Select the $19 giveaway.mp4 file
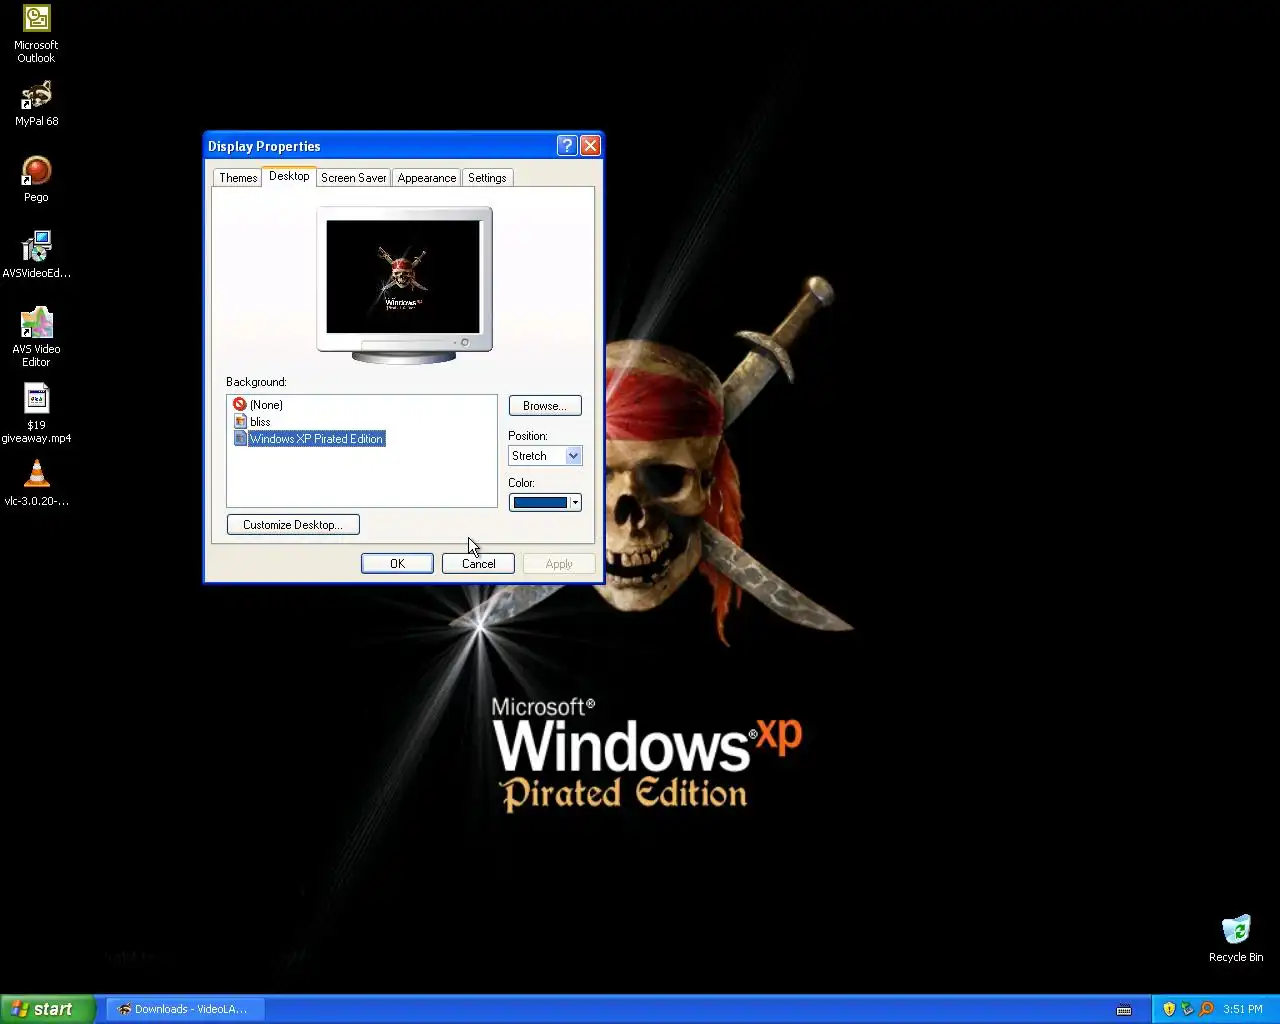1280x1024 pixels. (x=36, y=414)
